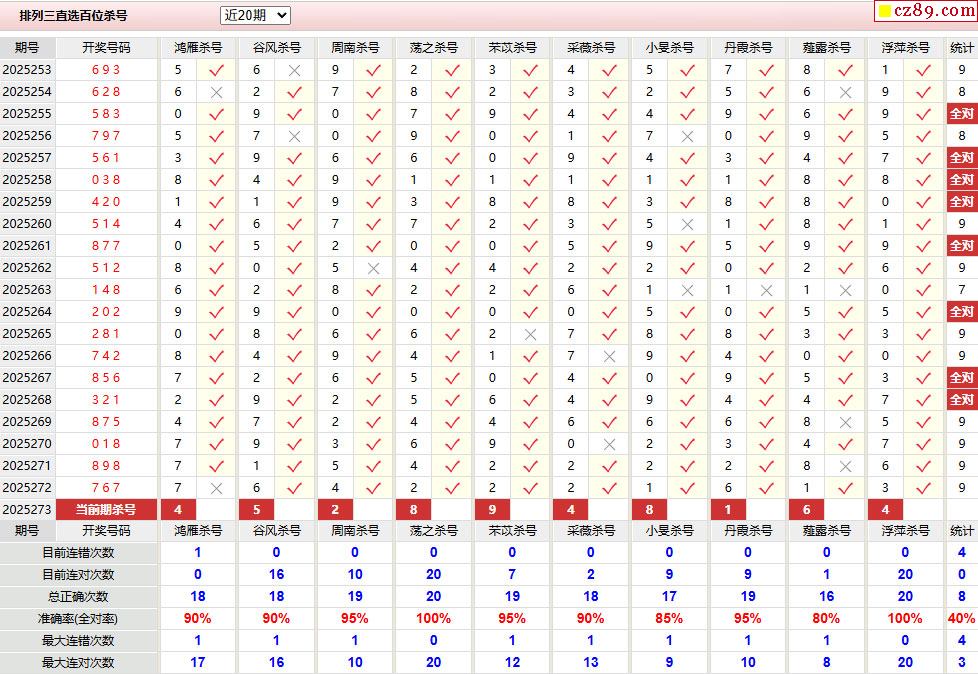Click the 最大连对次数 value 13 for 采薇杀号

591,662
